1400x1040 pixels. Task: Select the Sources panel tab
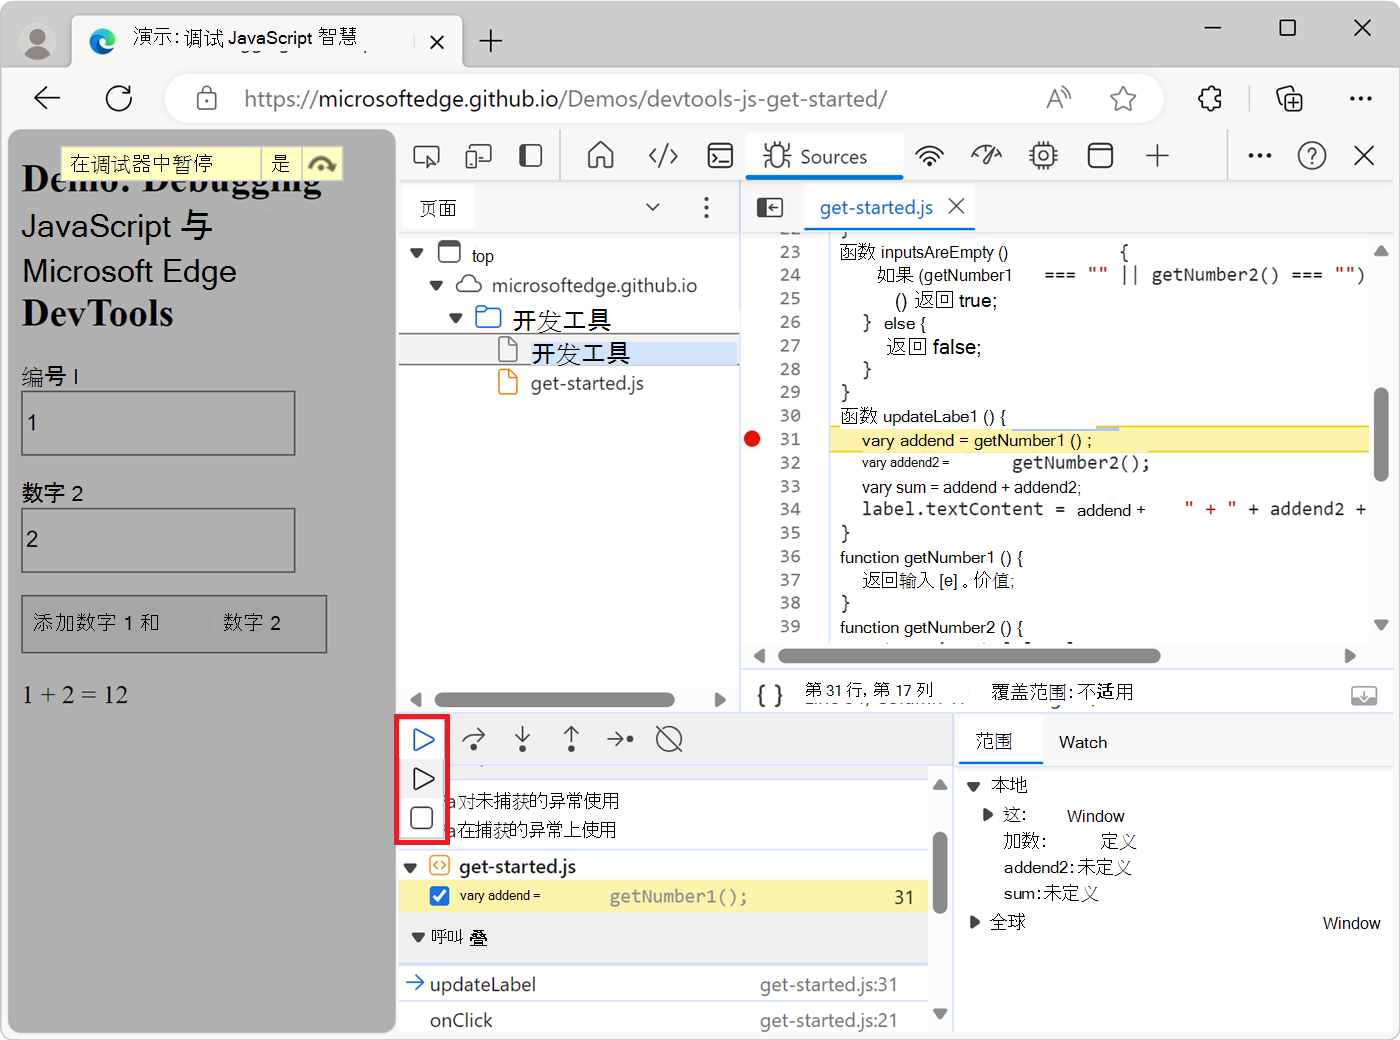click(x=815, y=157)
